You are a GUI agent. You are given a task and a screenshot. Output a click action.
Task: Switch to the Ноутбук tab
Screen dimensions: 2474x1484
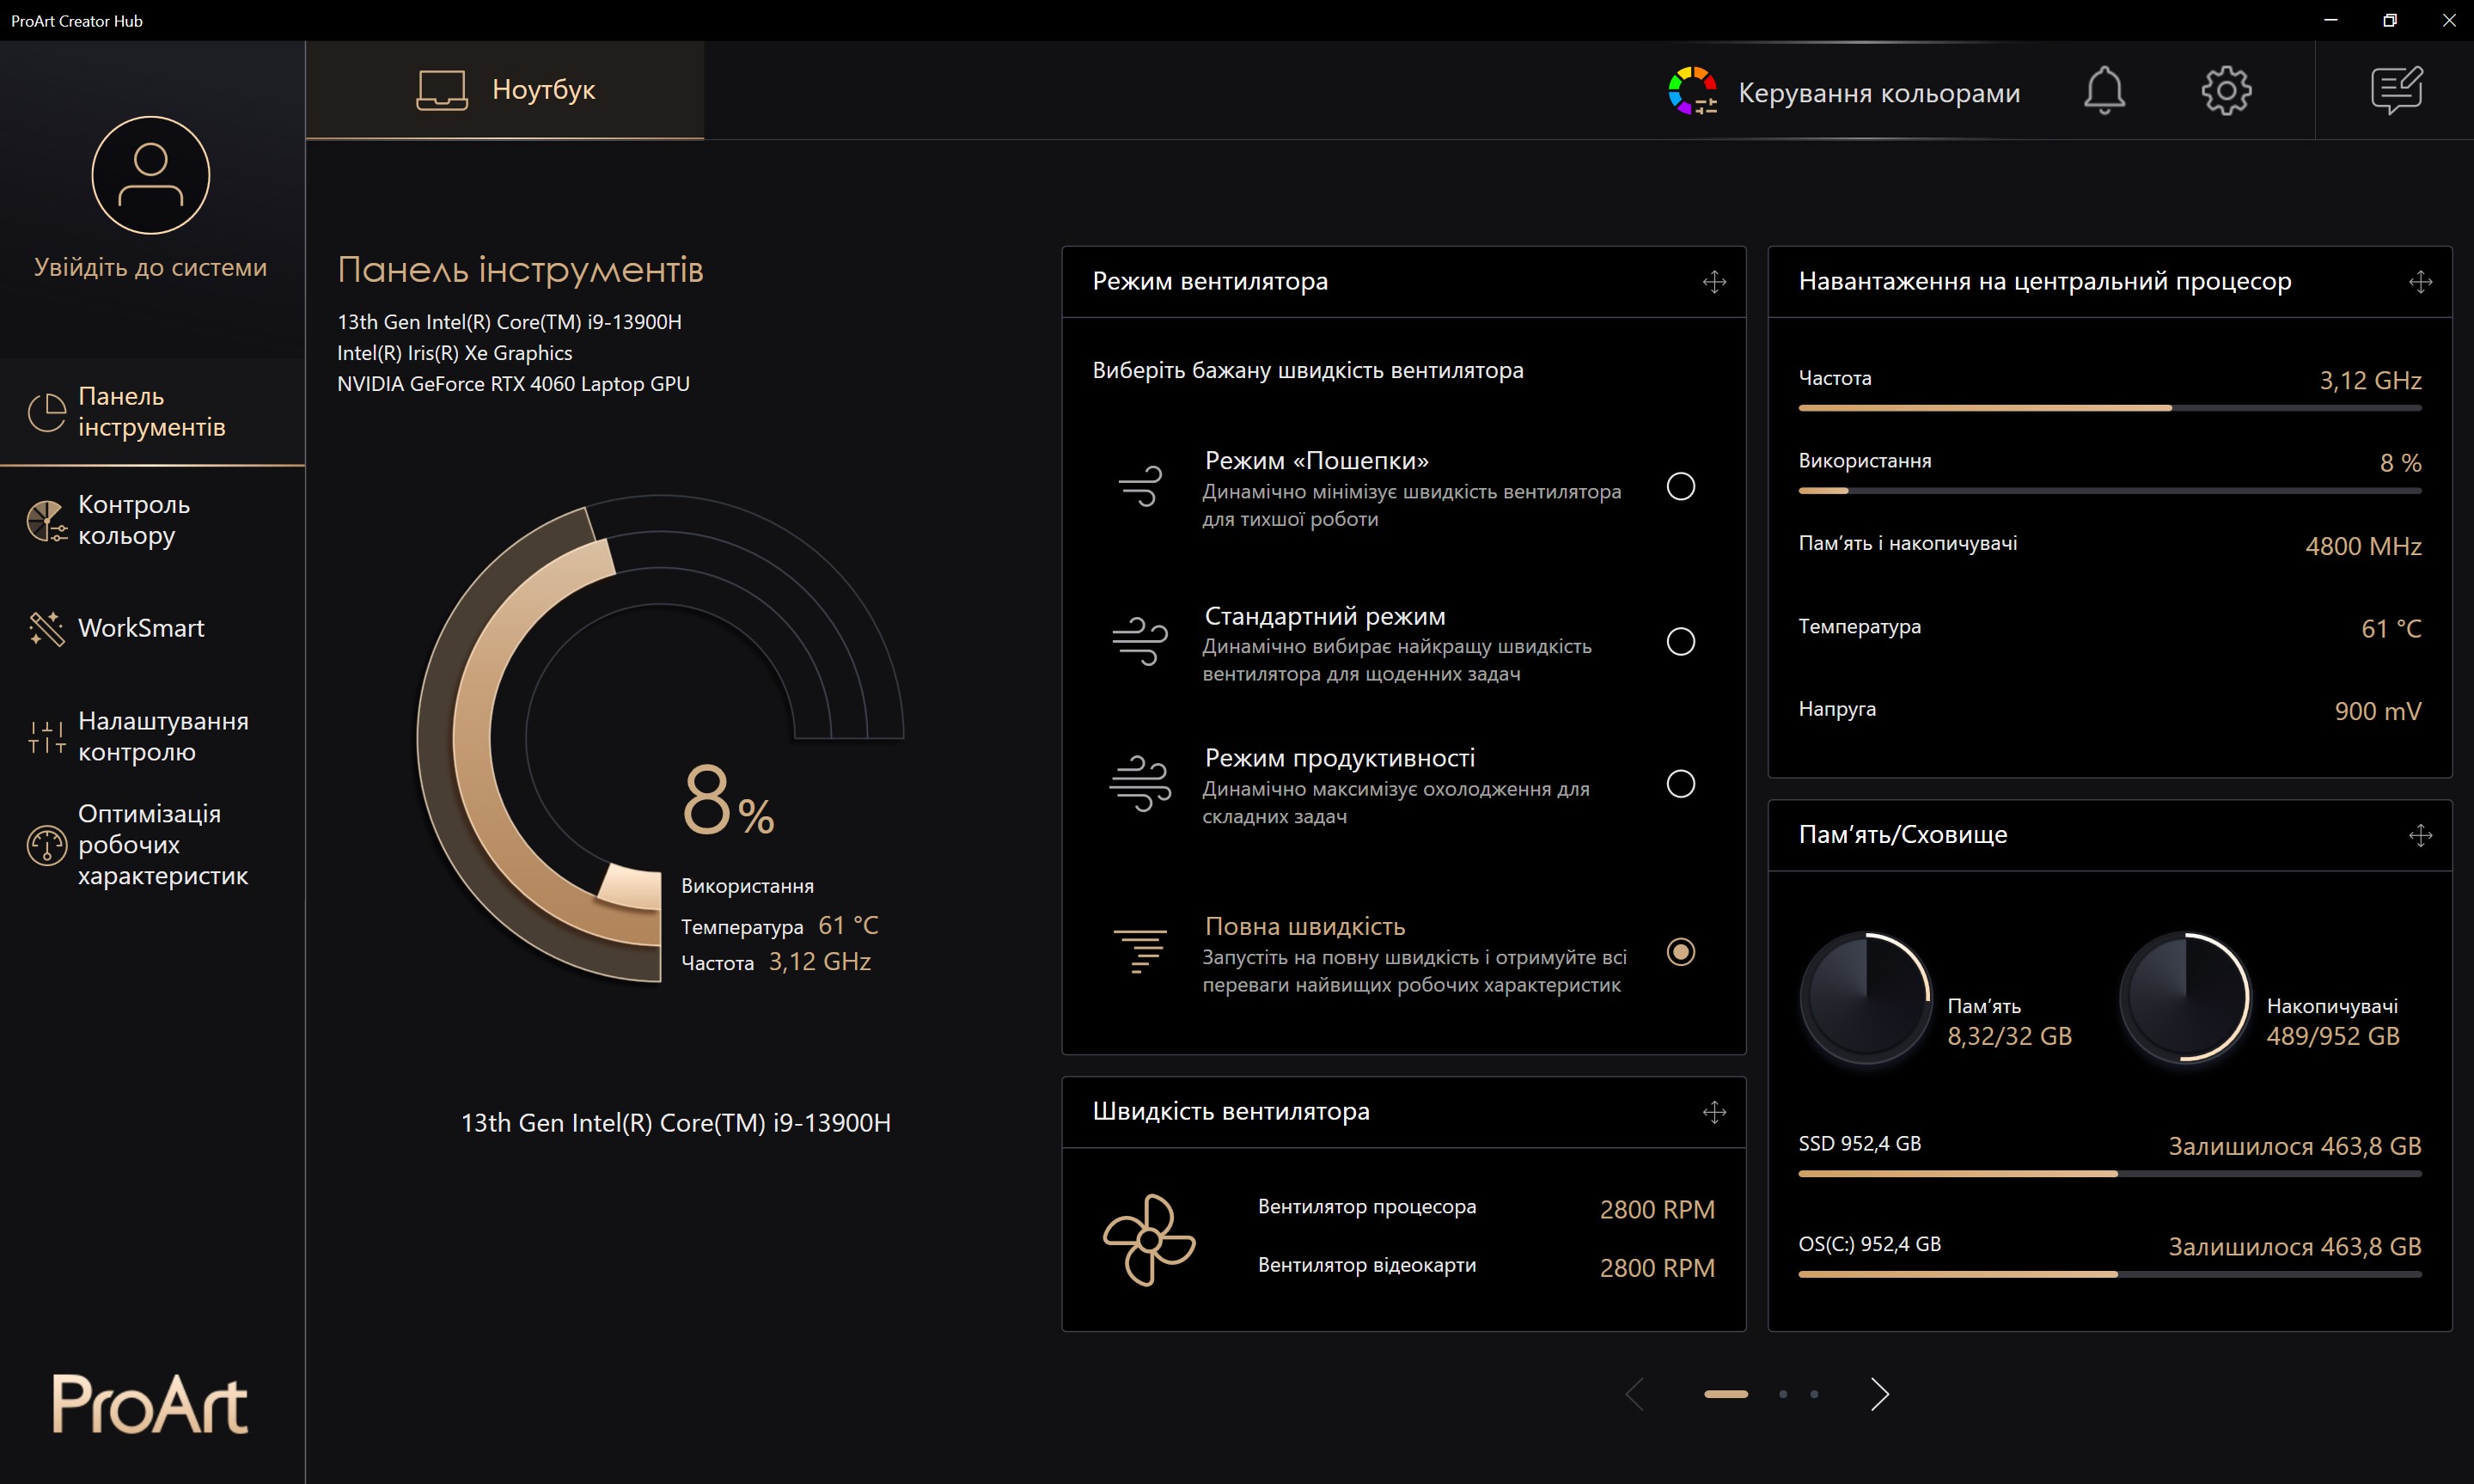[505, 90]
